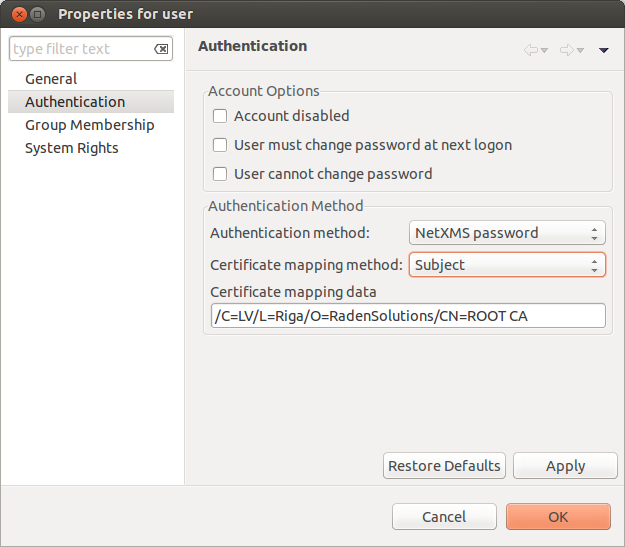
Task: Click the Apply button
Action: (x=565, y=466)
